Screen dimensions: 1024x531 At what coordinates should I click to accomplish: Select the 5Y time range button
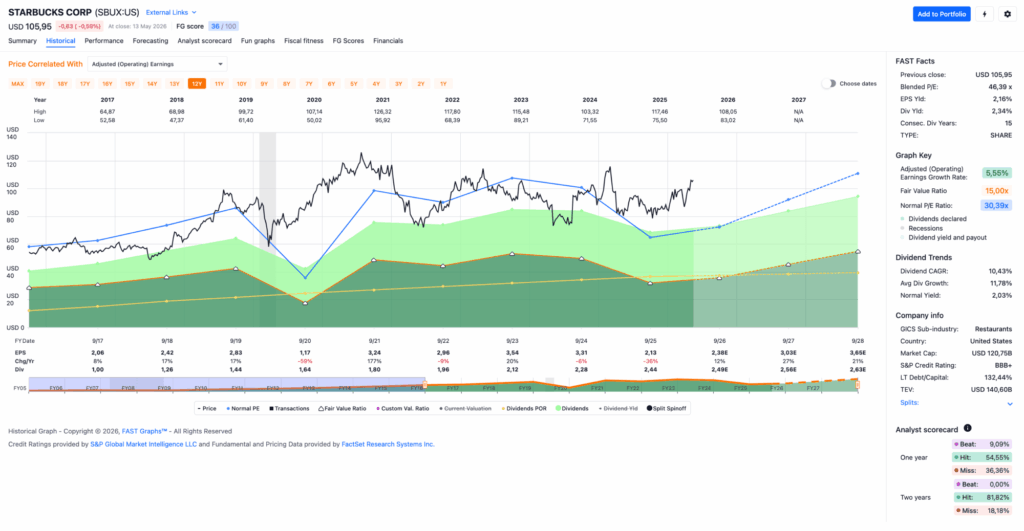[x=353, y=84]
